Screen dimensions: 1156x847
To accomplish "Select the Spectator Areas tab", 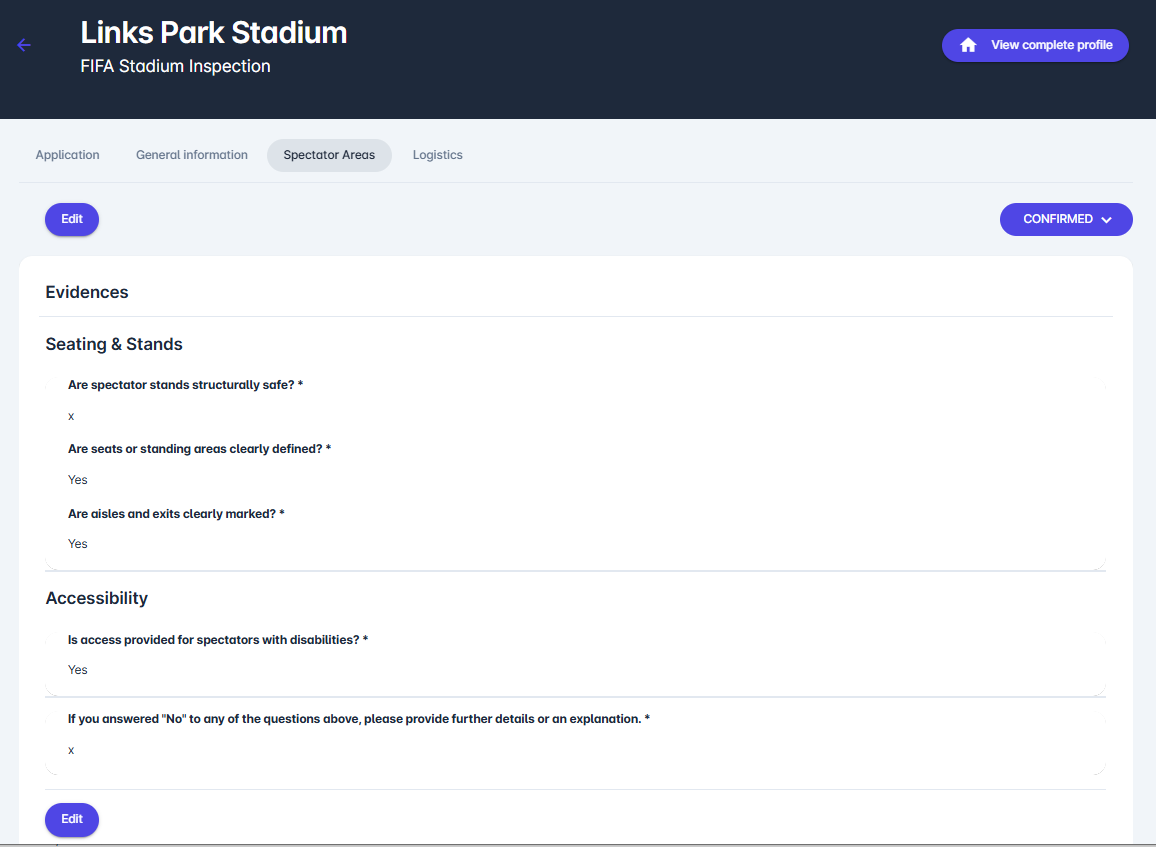I will point(329,155).
